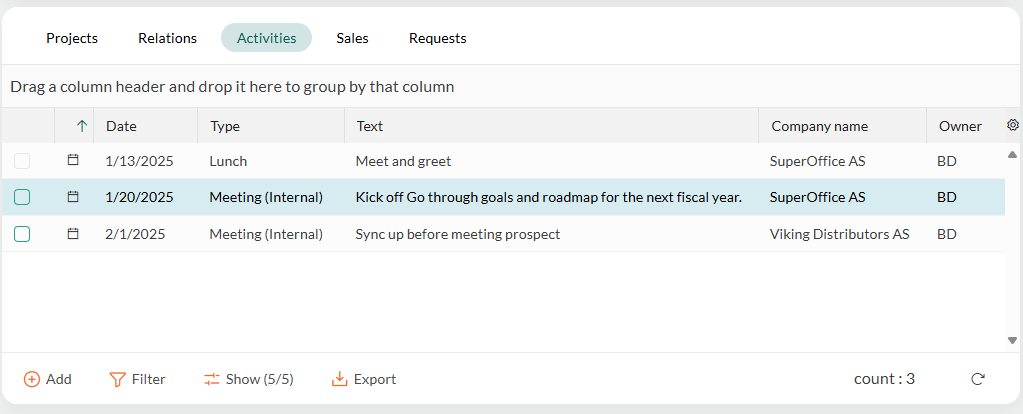The image size is (1023, 414).
Task: Toggle the ascending sort arrow column header
Action: coord(82,126)
